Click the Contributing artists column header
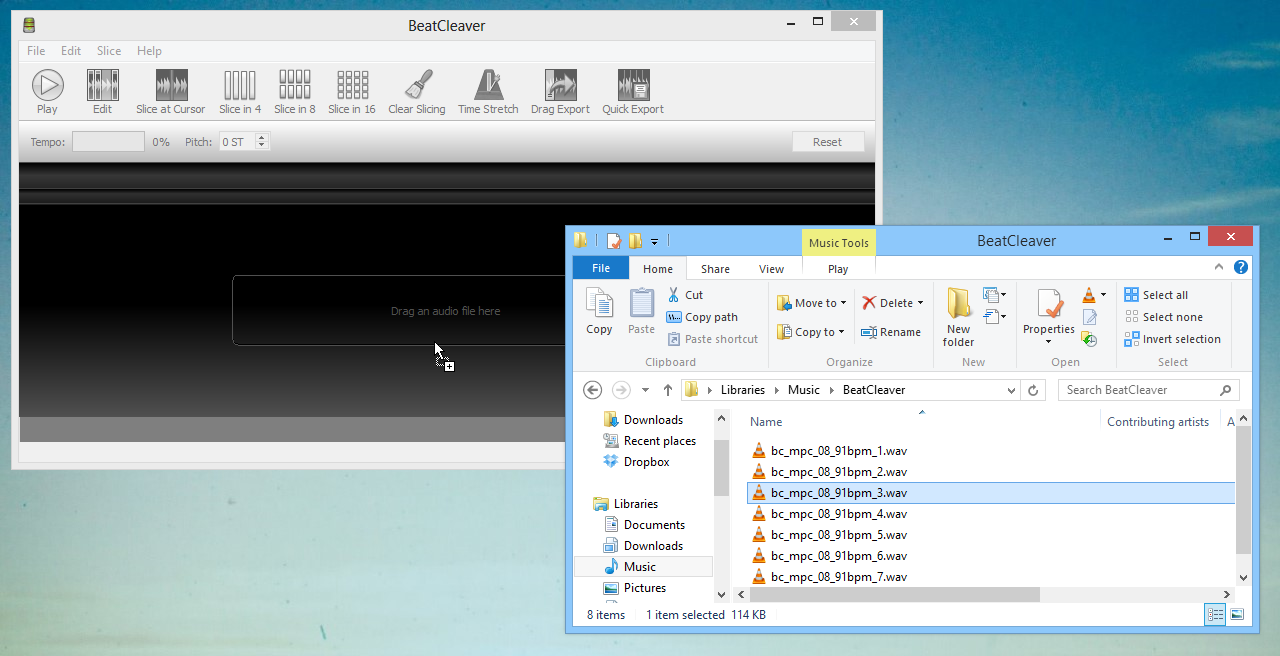 [x=1158, y=422]
